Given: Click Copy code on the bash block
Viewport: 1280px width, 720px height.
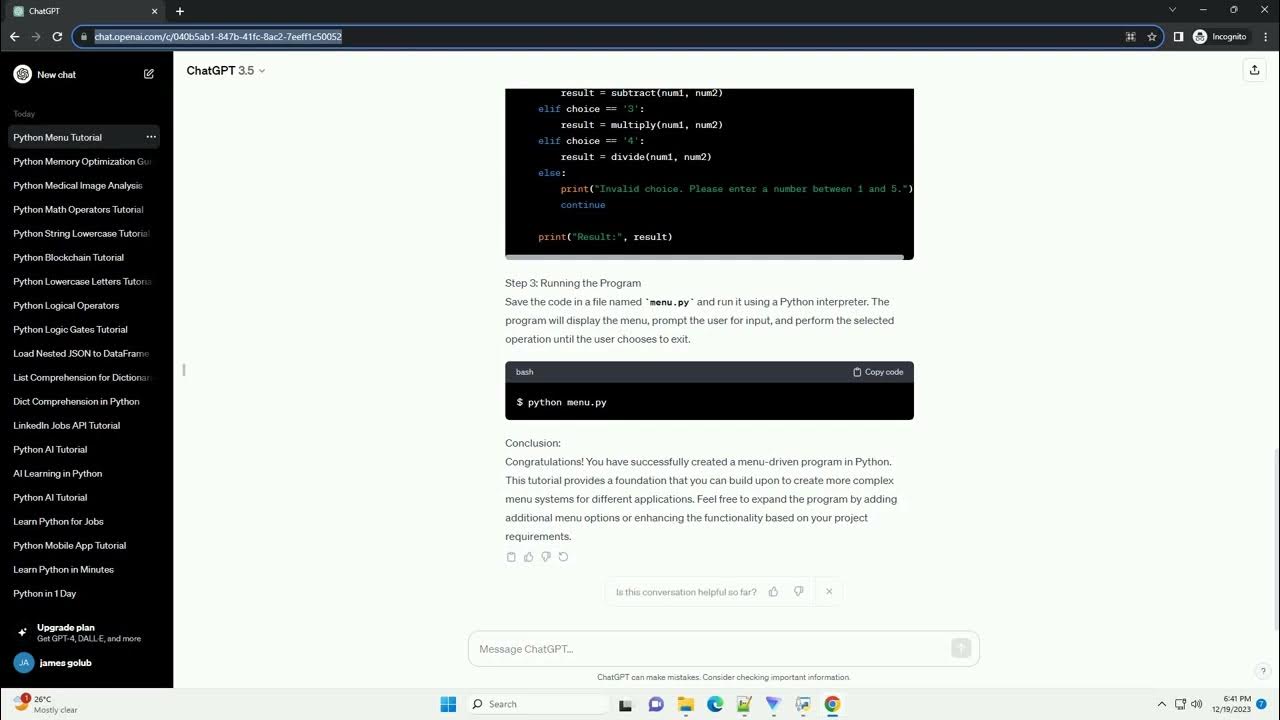Looking at the screenshot, I should point(878,372).
